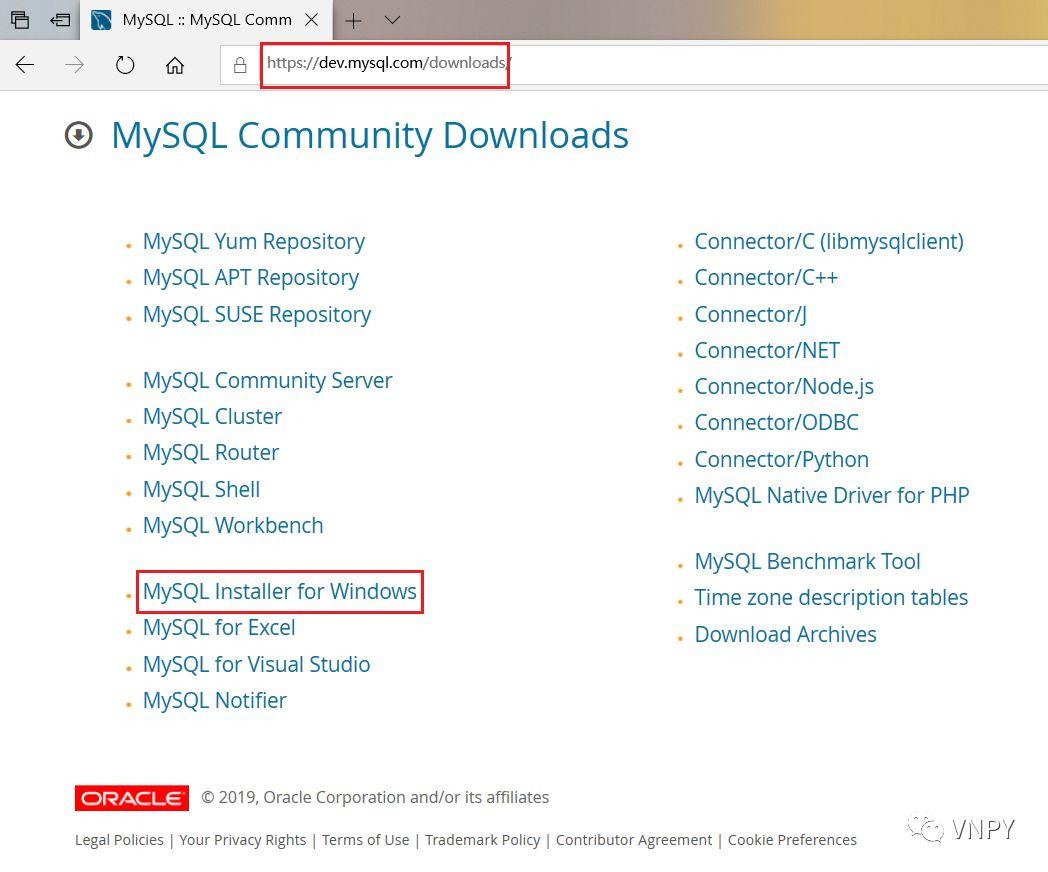Open a new tab with the plus icon

(353, 21)
